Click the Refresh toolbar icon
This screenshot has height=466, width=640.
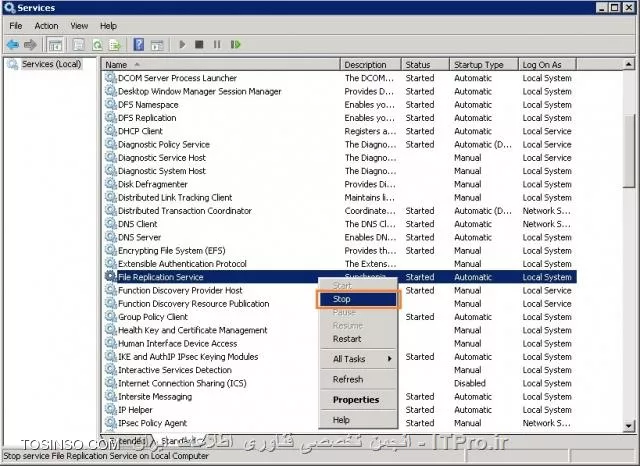pyautogui.click(x=97, y=44)
